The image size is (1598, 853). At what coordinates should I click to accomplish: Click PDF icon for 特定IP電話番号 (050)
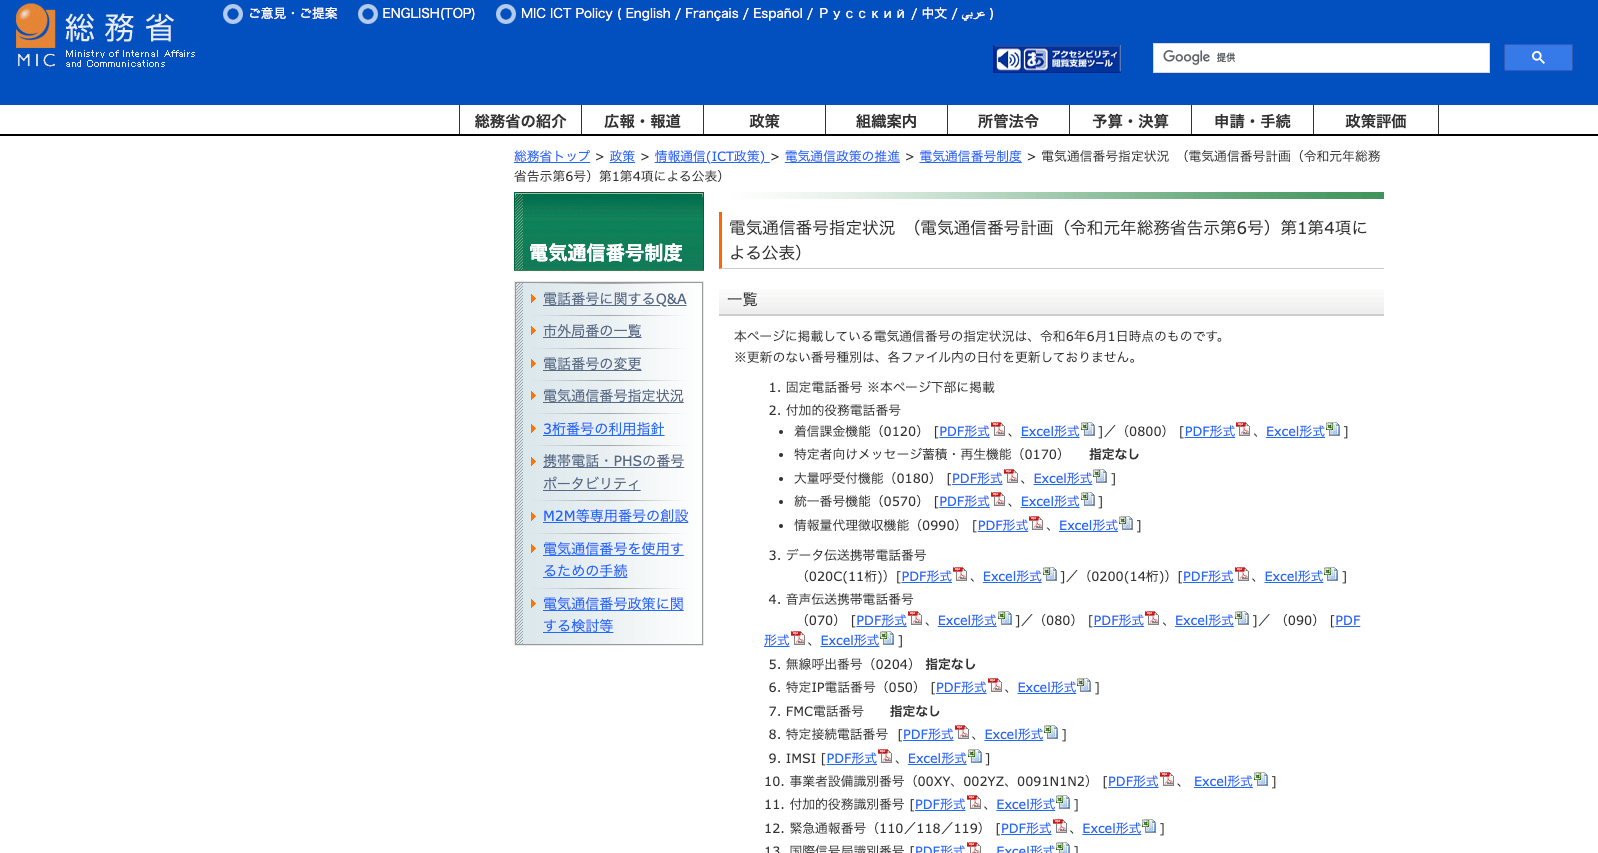pyautogui.click(x=995, y=685)
